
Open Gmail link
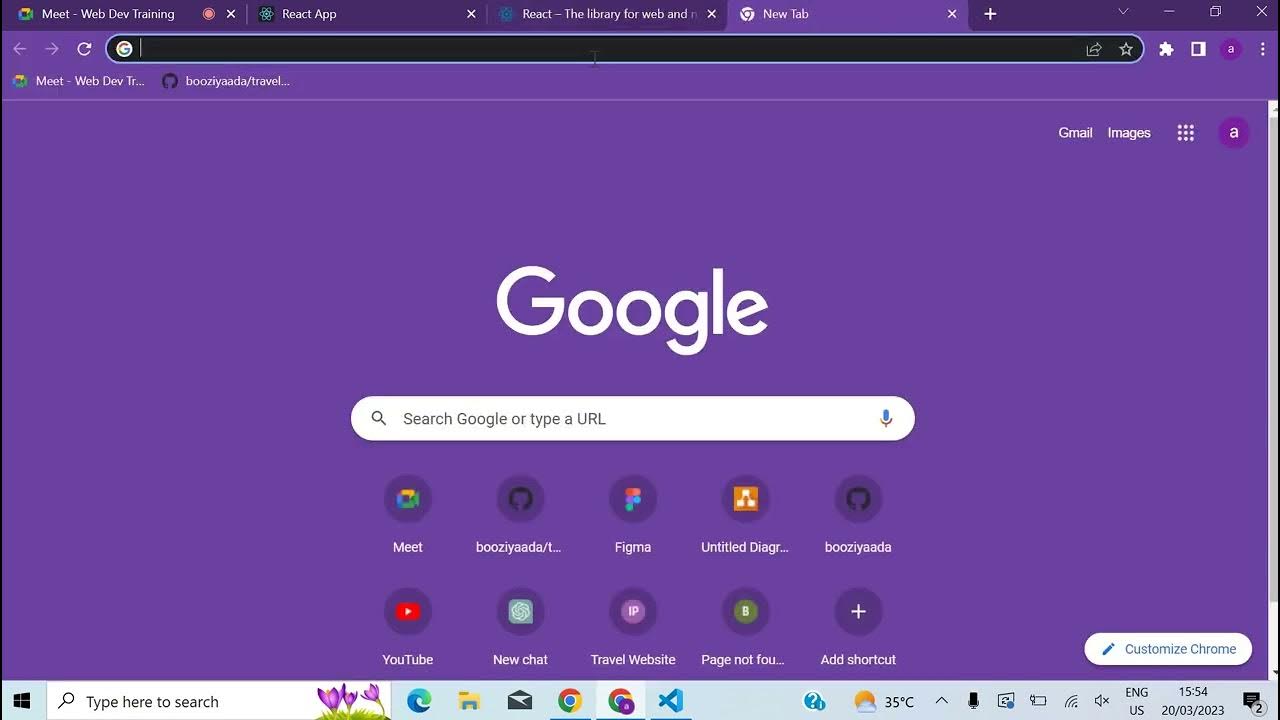(1075, 133)
